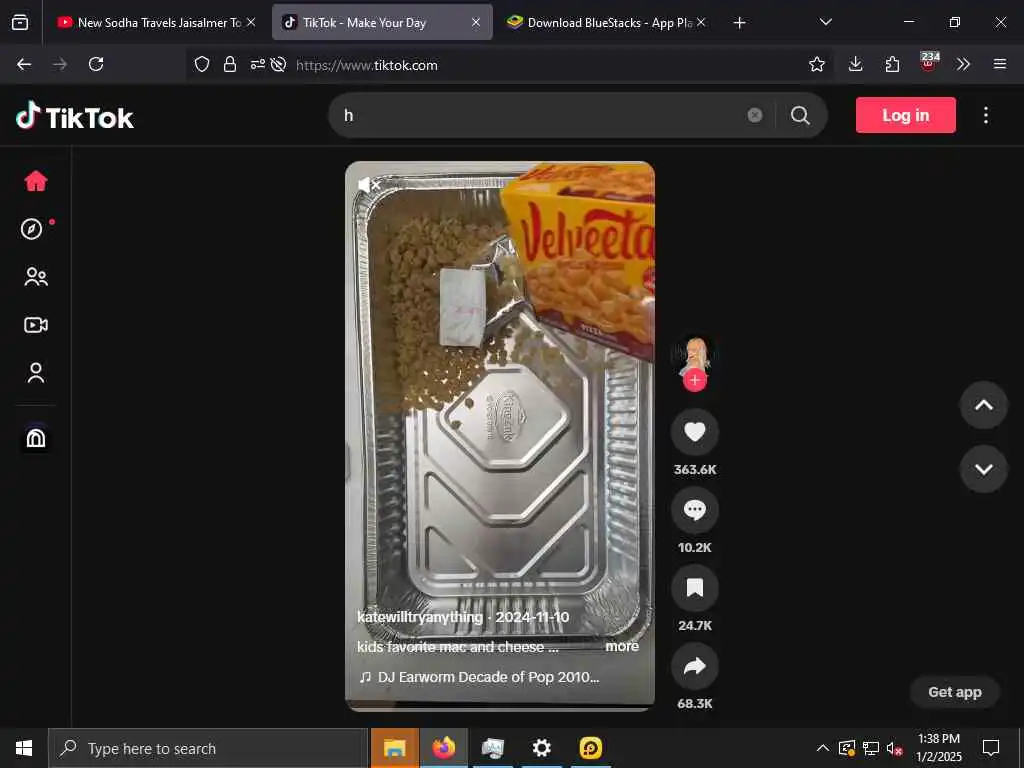Open Following people icon in sidebar
Viewport: 1024px width, 768px height.
click(36, 277)
